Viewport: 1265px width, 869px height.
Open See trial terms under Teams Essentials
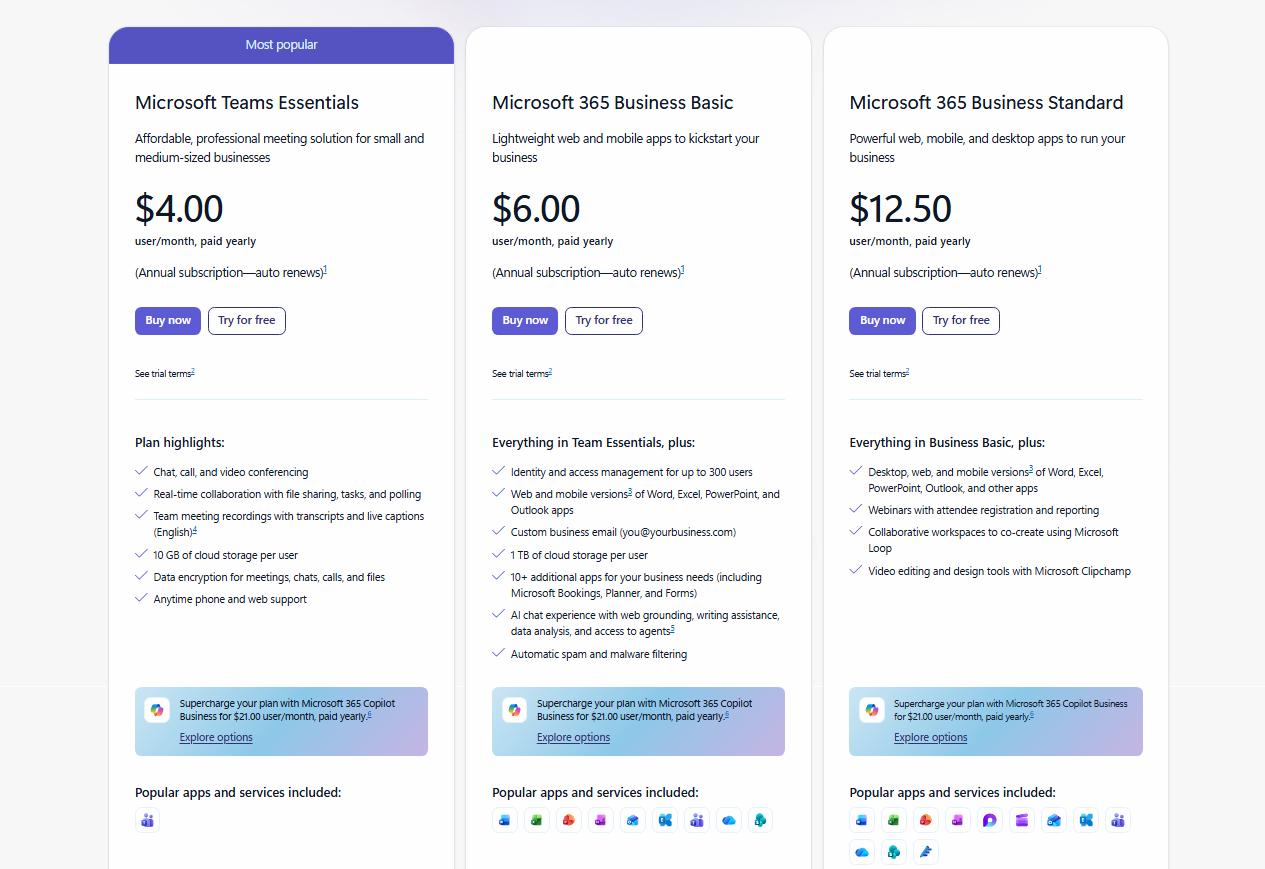164,374
